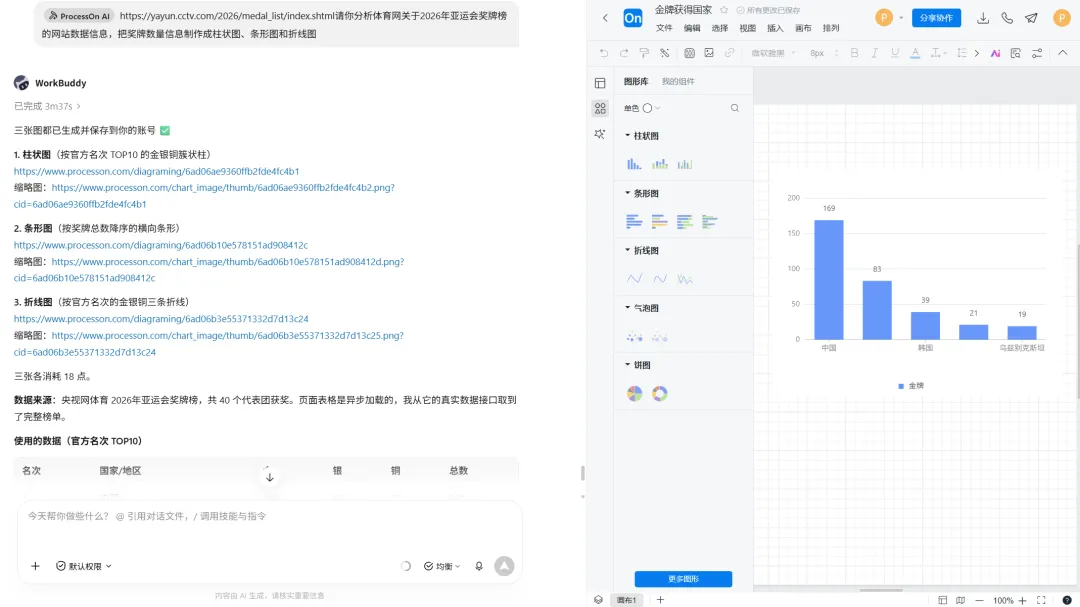Screen dimensions: 1080x607
Task: Click the redo arrow in the toolbar
Action: pyautogui.click(x=623, y=53)
